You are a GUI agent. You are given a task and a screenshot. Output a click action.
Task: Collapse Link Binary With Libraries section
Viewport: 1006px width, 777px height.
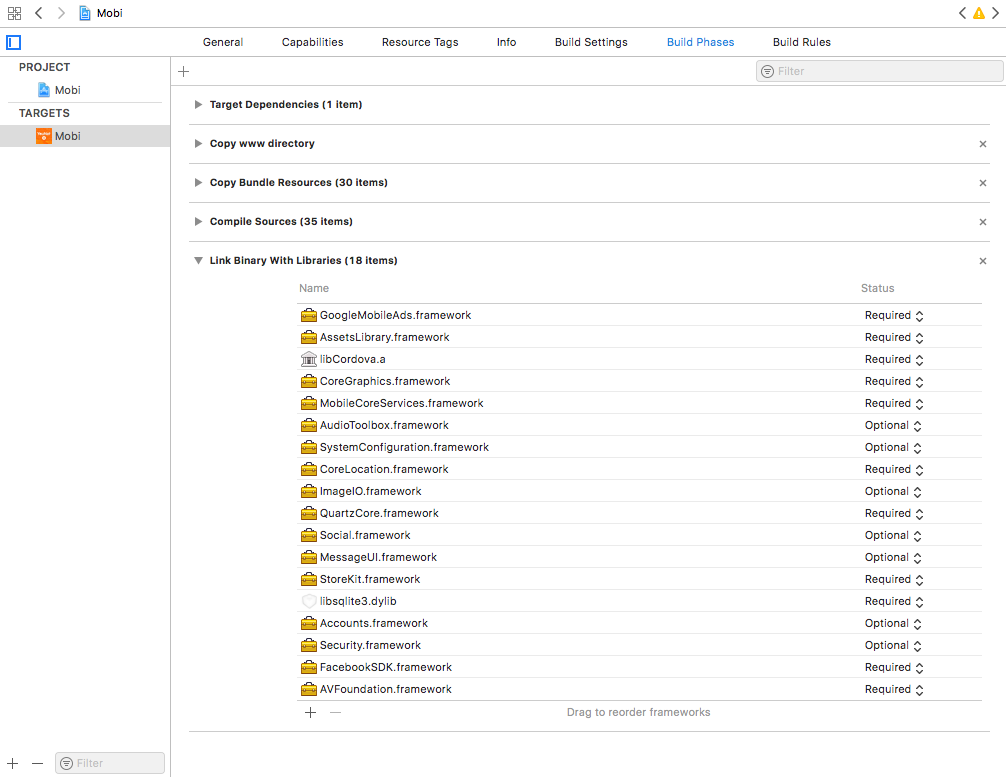point(199,261)
